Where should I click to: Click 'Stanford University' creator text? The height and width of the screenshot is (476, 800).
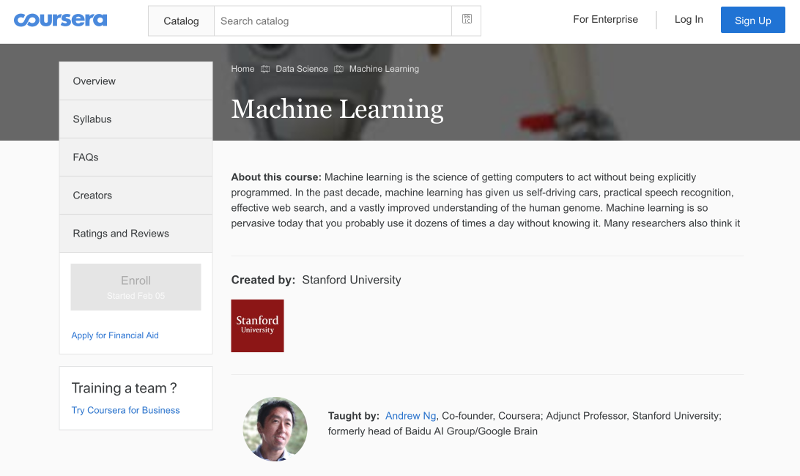coord(352,280)
